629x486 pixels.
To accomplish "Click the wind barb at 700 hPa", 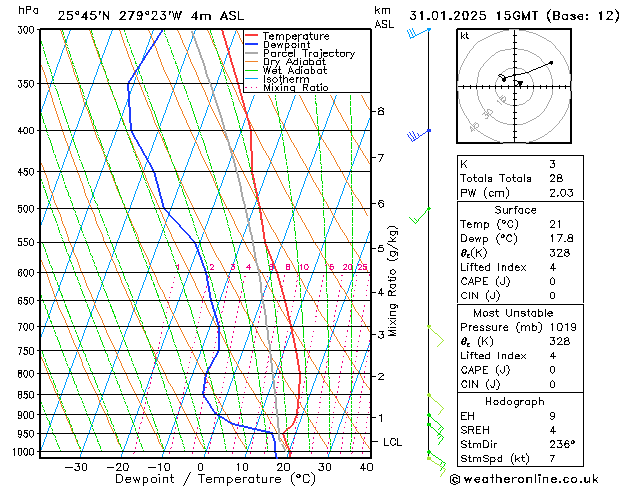I will 436,336.
